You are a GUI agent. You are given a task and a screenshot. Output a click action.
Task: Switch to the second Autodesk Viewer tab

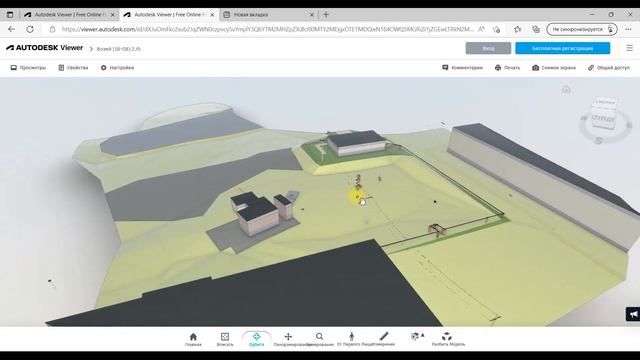[169, 15]
